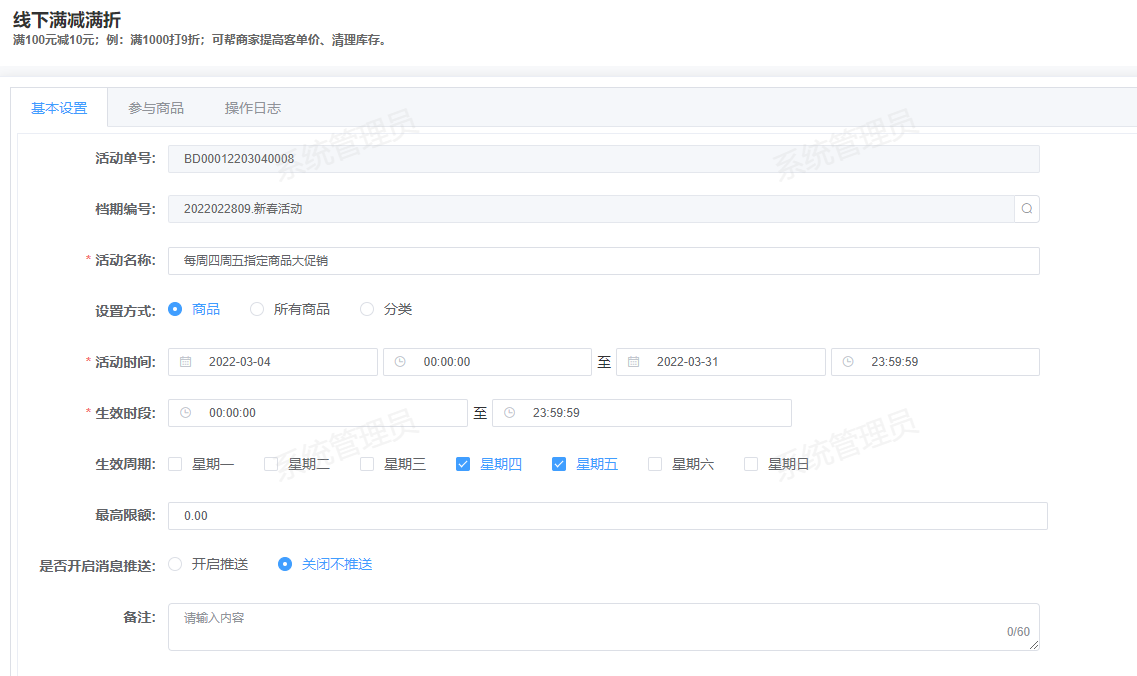Viewport: 1137px width, 676px height.
Task: Choose the 分类 setting mode
Action: point(367,310)
